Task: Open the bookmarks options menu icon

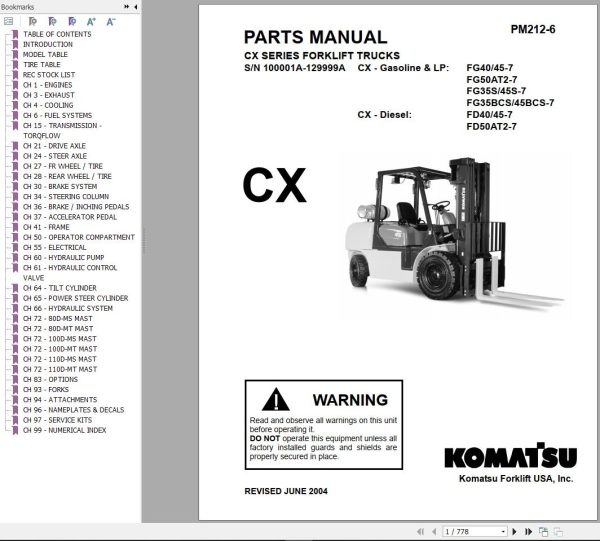Action: pyautogui.click(x=8, y=21)
